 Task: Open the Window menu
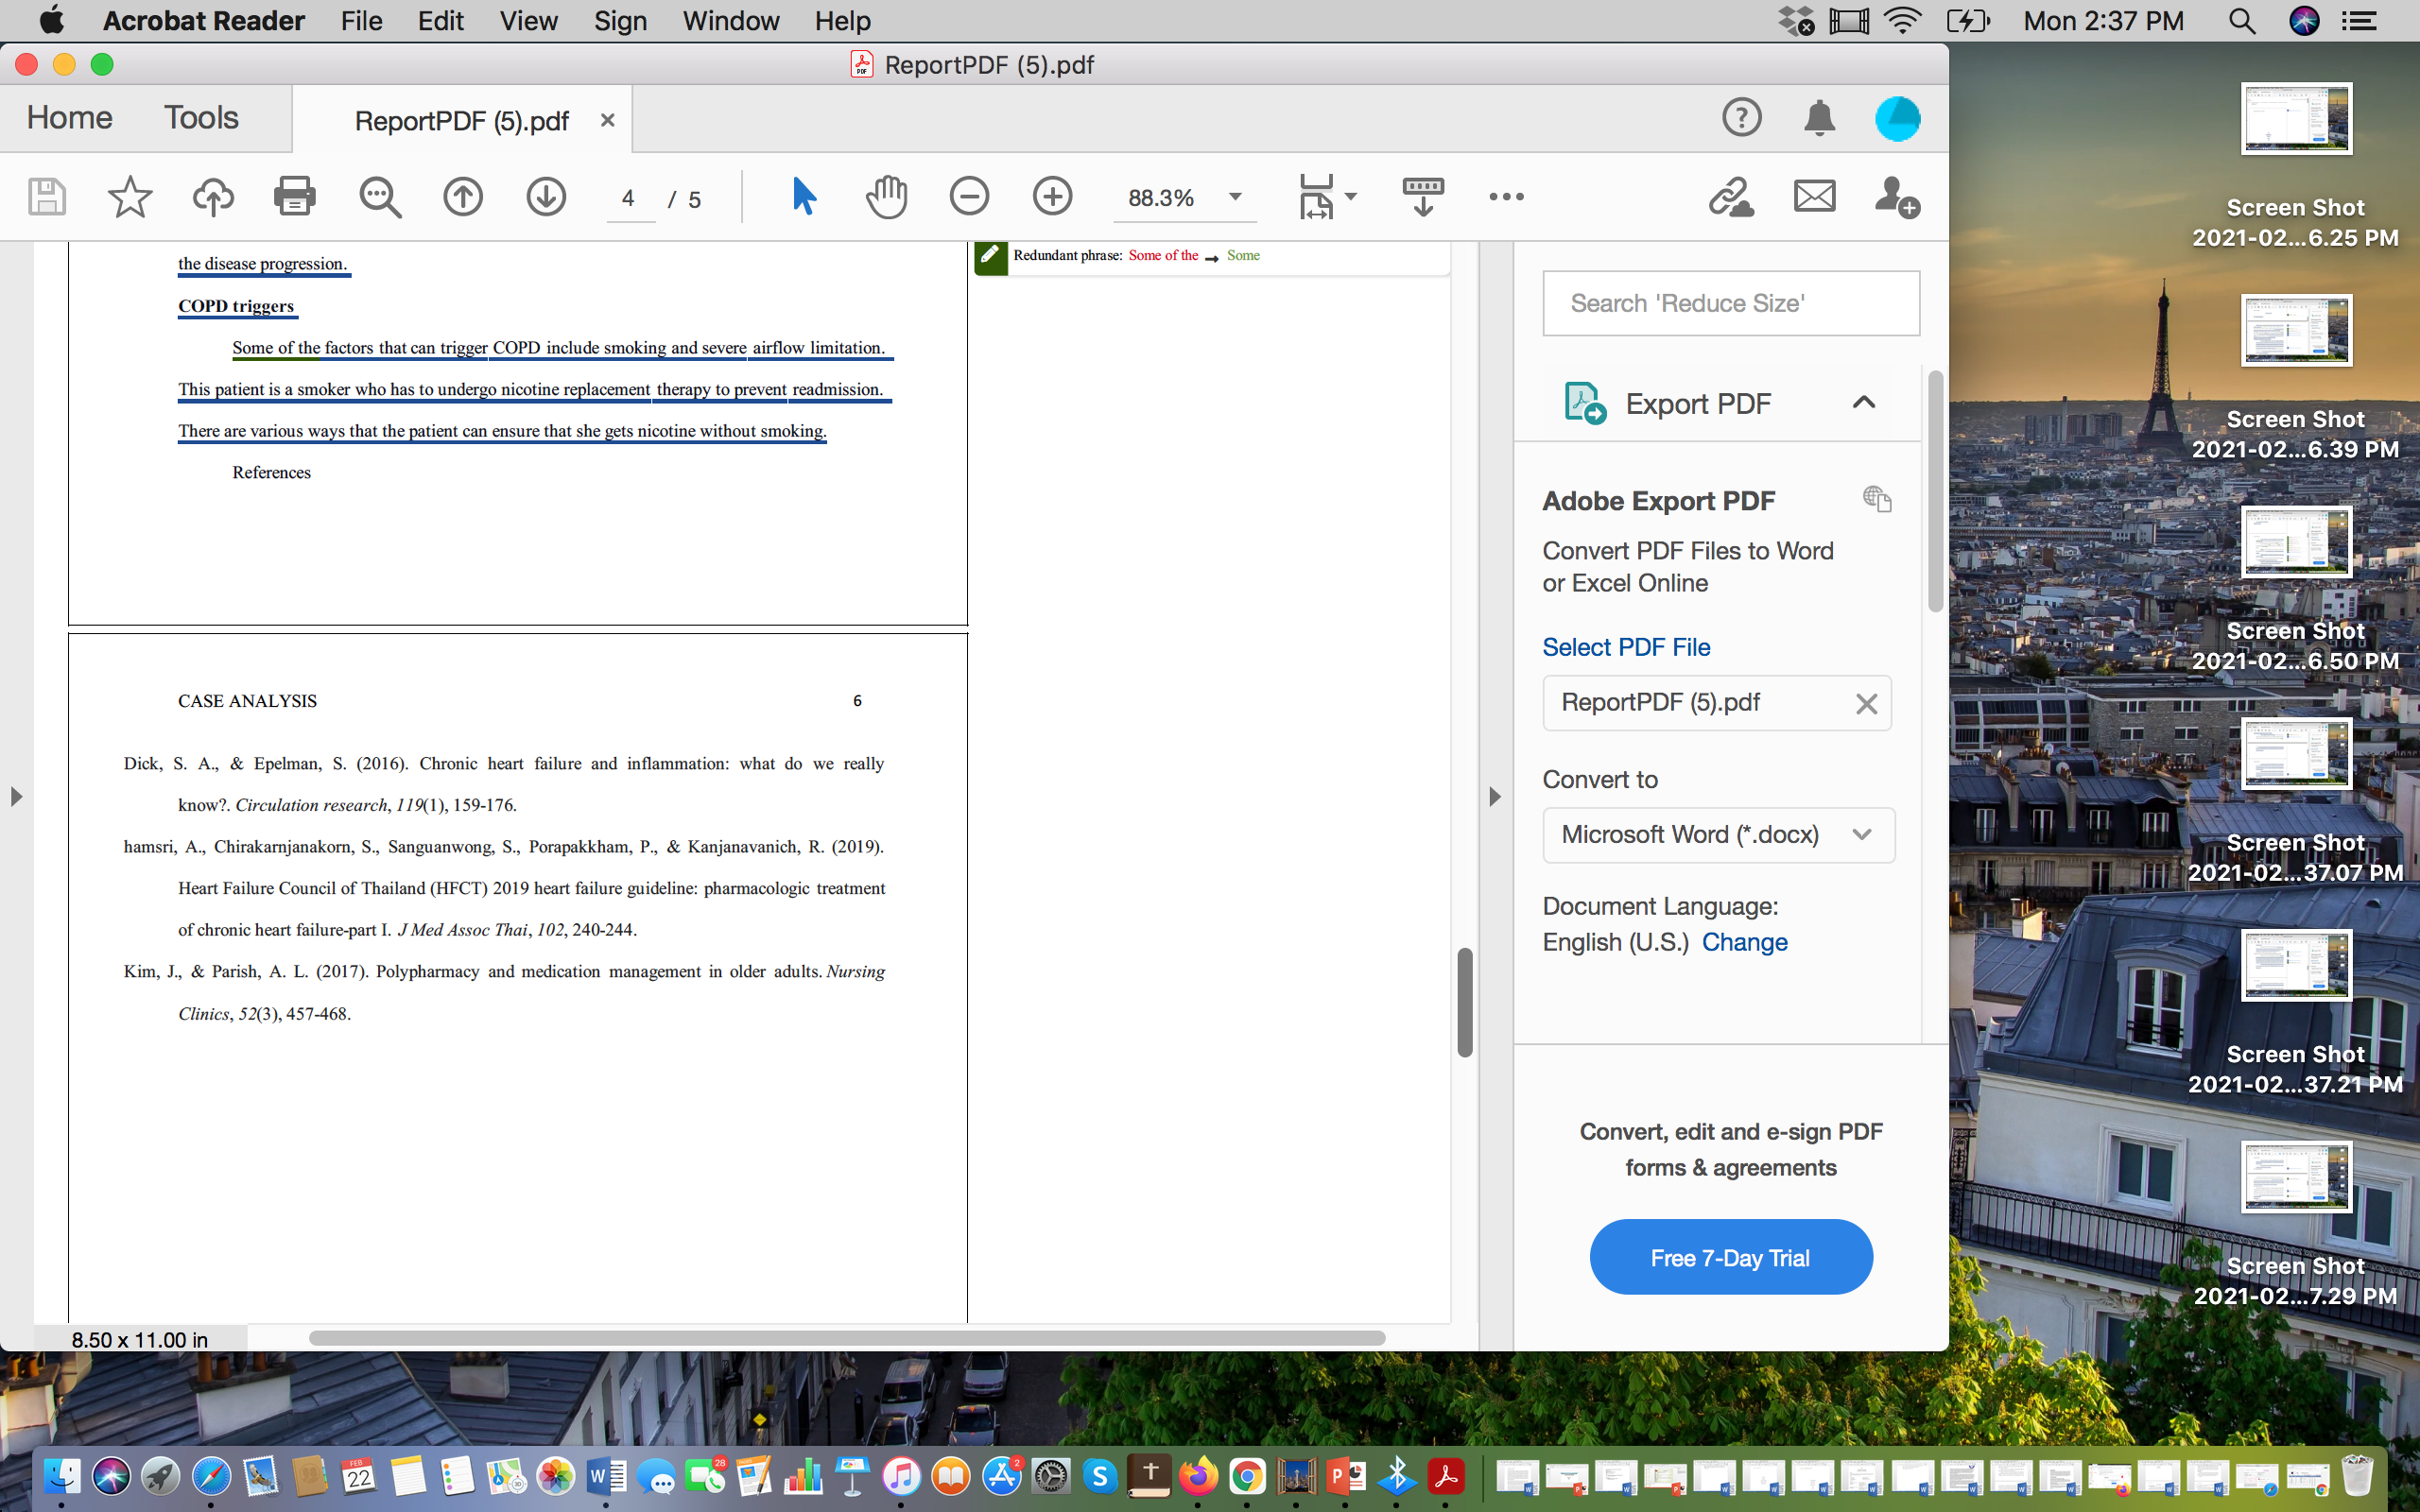click(x=731, y=21)
